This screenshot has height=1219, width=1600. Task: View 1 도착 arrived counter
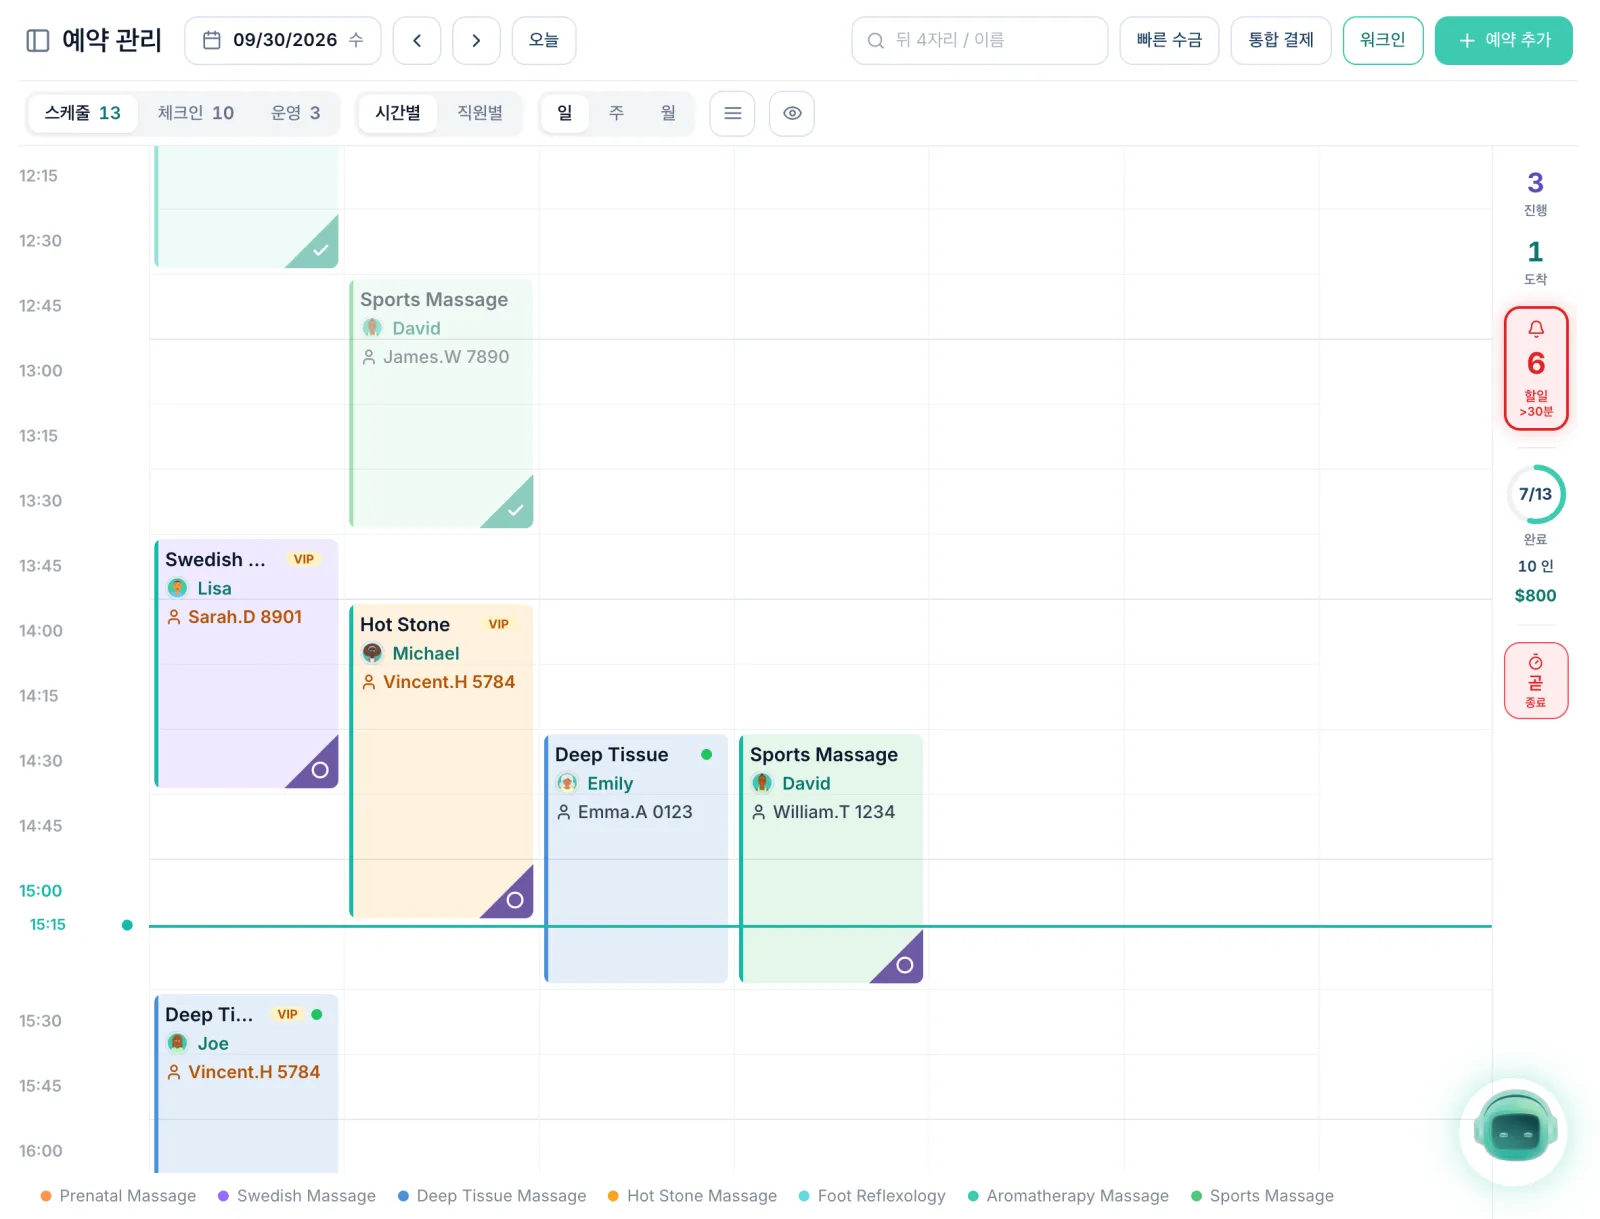[x=1535, y=262]
